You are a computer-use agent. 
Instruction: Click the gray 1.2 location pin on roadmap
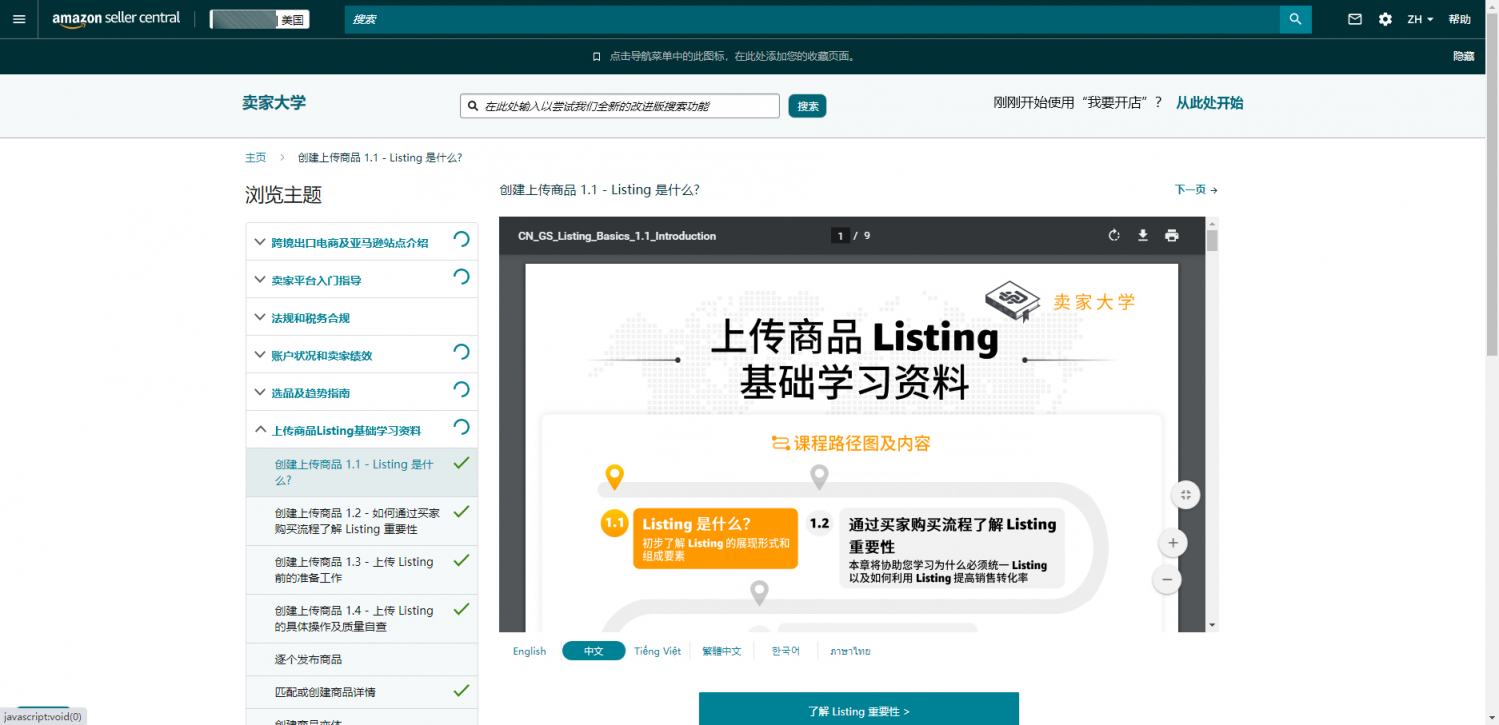point(819,478)
